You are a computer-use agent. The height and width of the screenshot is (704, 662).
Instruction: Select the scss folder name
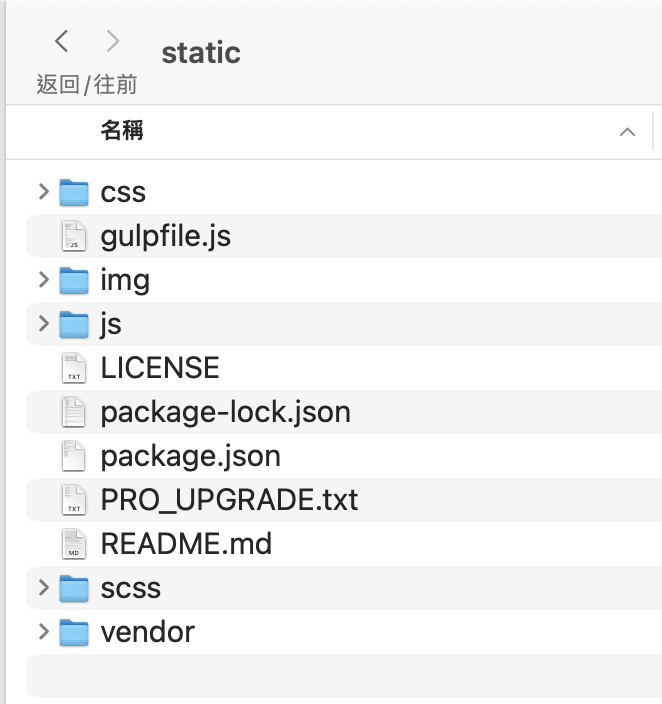(130, 588)
